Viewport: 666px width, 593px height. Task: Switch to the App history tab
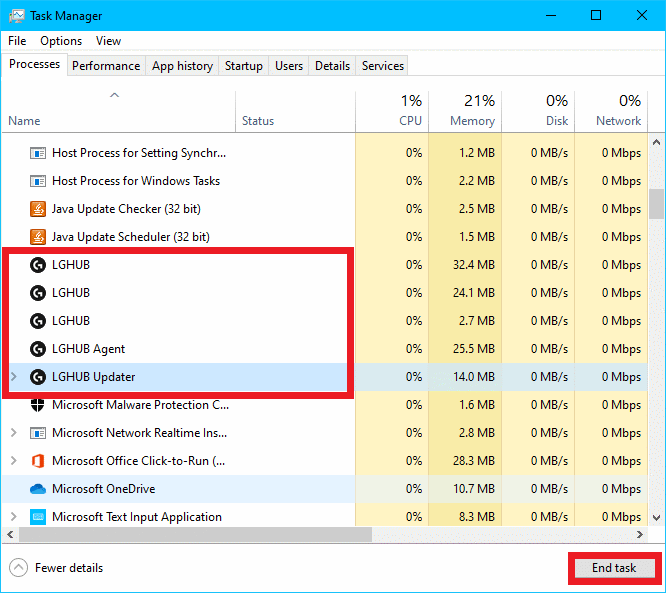tap(182, 66)
